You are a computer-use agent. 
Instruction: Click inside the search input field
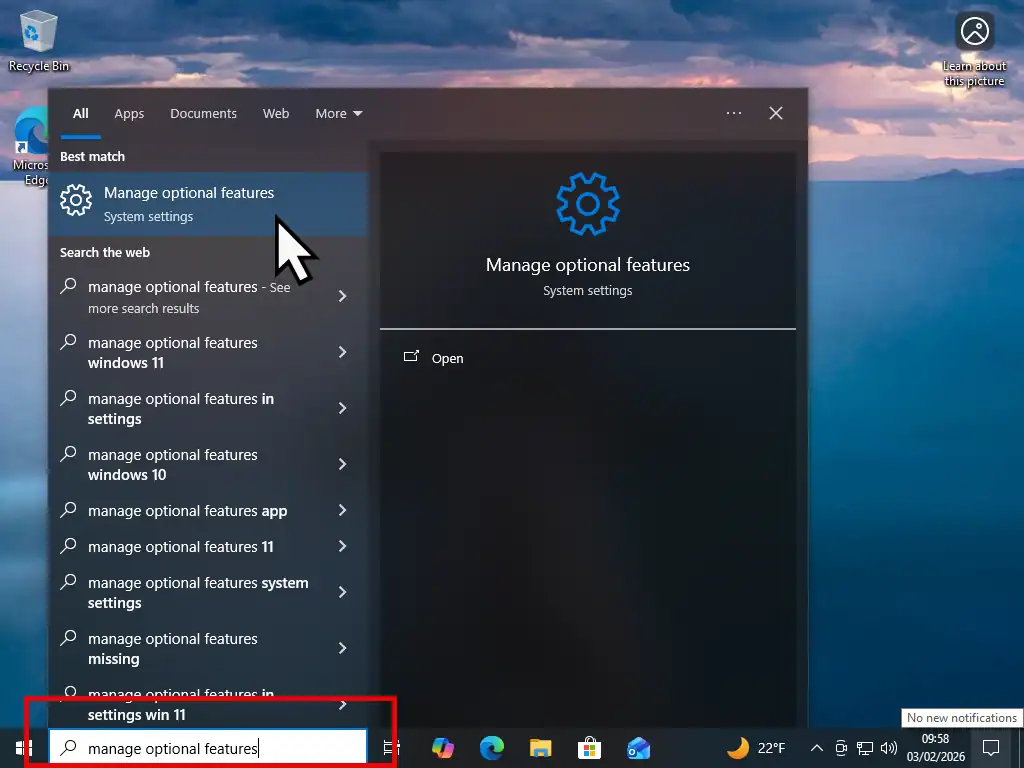[200, 748]
